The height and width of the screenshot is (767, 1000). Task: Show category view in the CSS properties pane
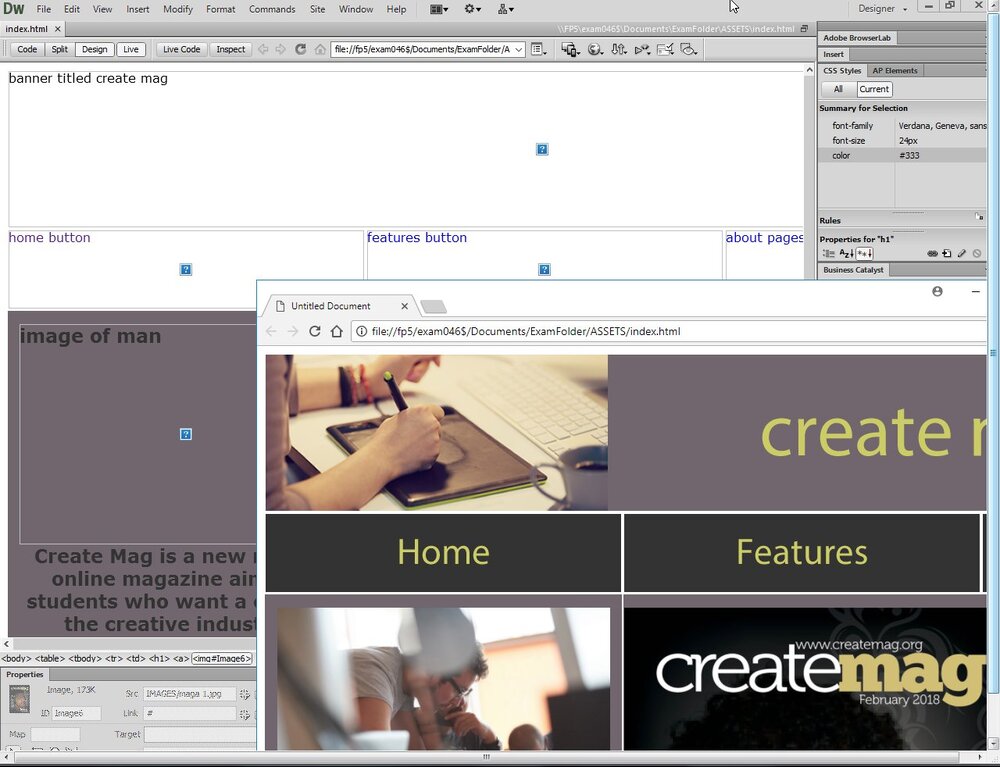click(828, 254)
